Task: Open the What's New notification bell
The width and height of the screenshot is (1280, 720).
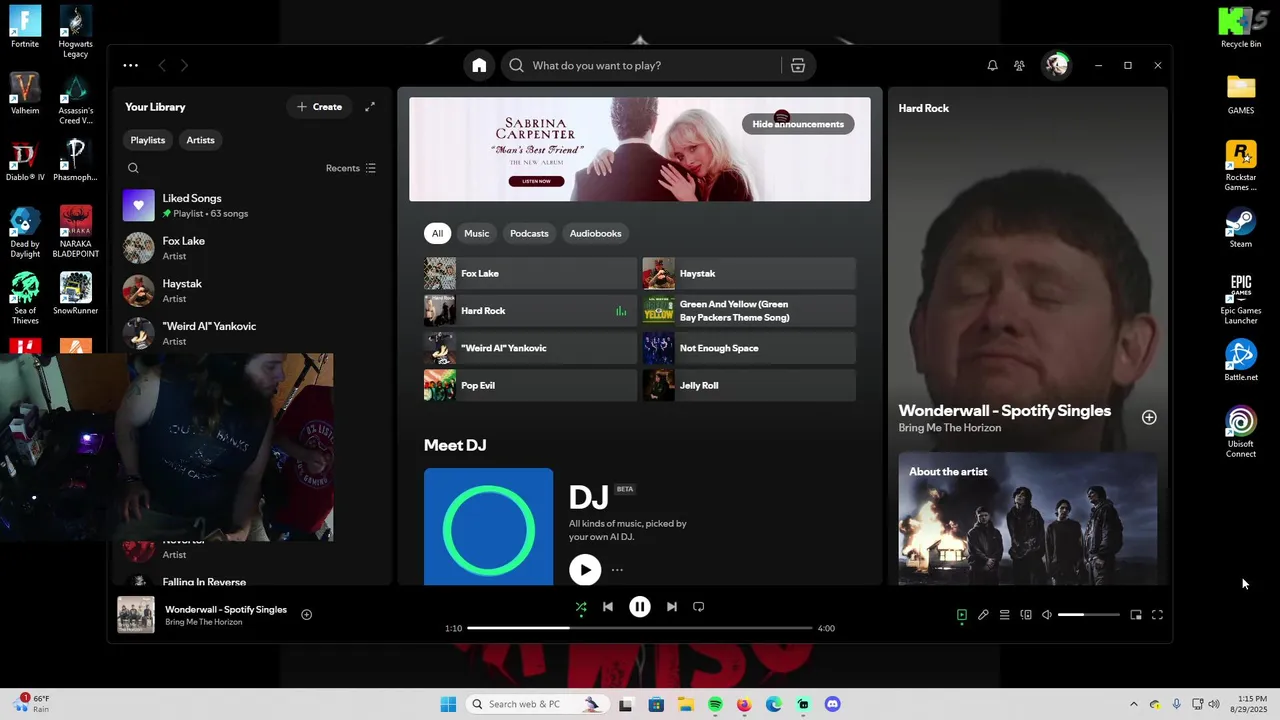Action: pyautogui.click(x=992, y=65)
